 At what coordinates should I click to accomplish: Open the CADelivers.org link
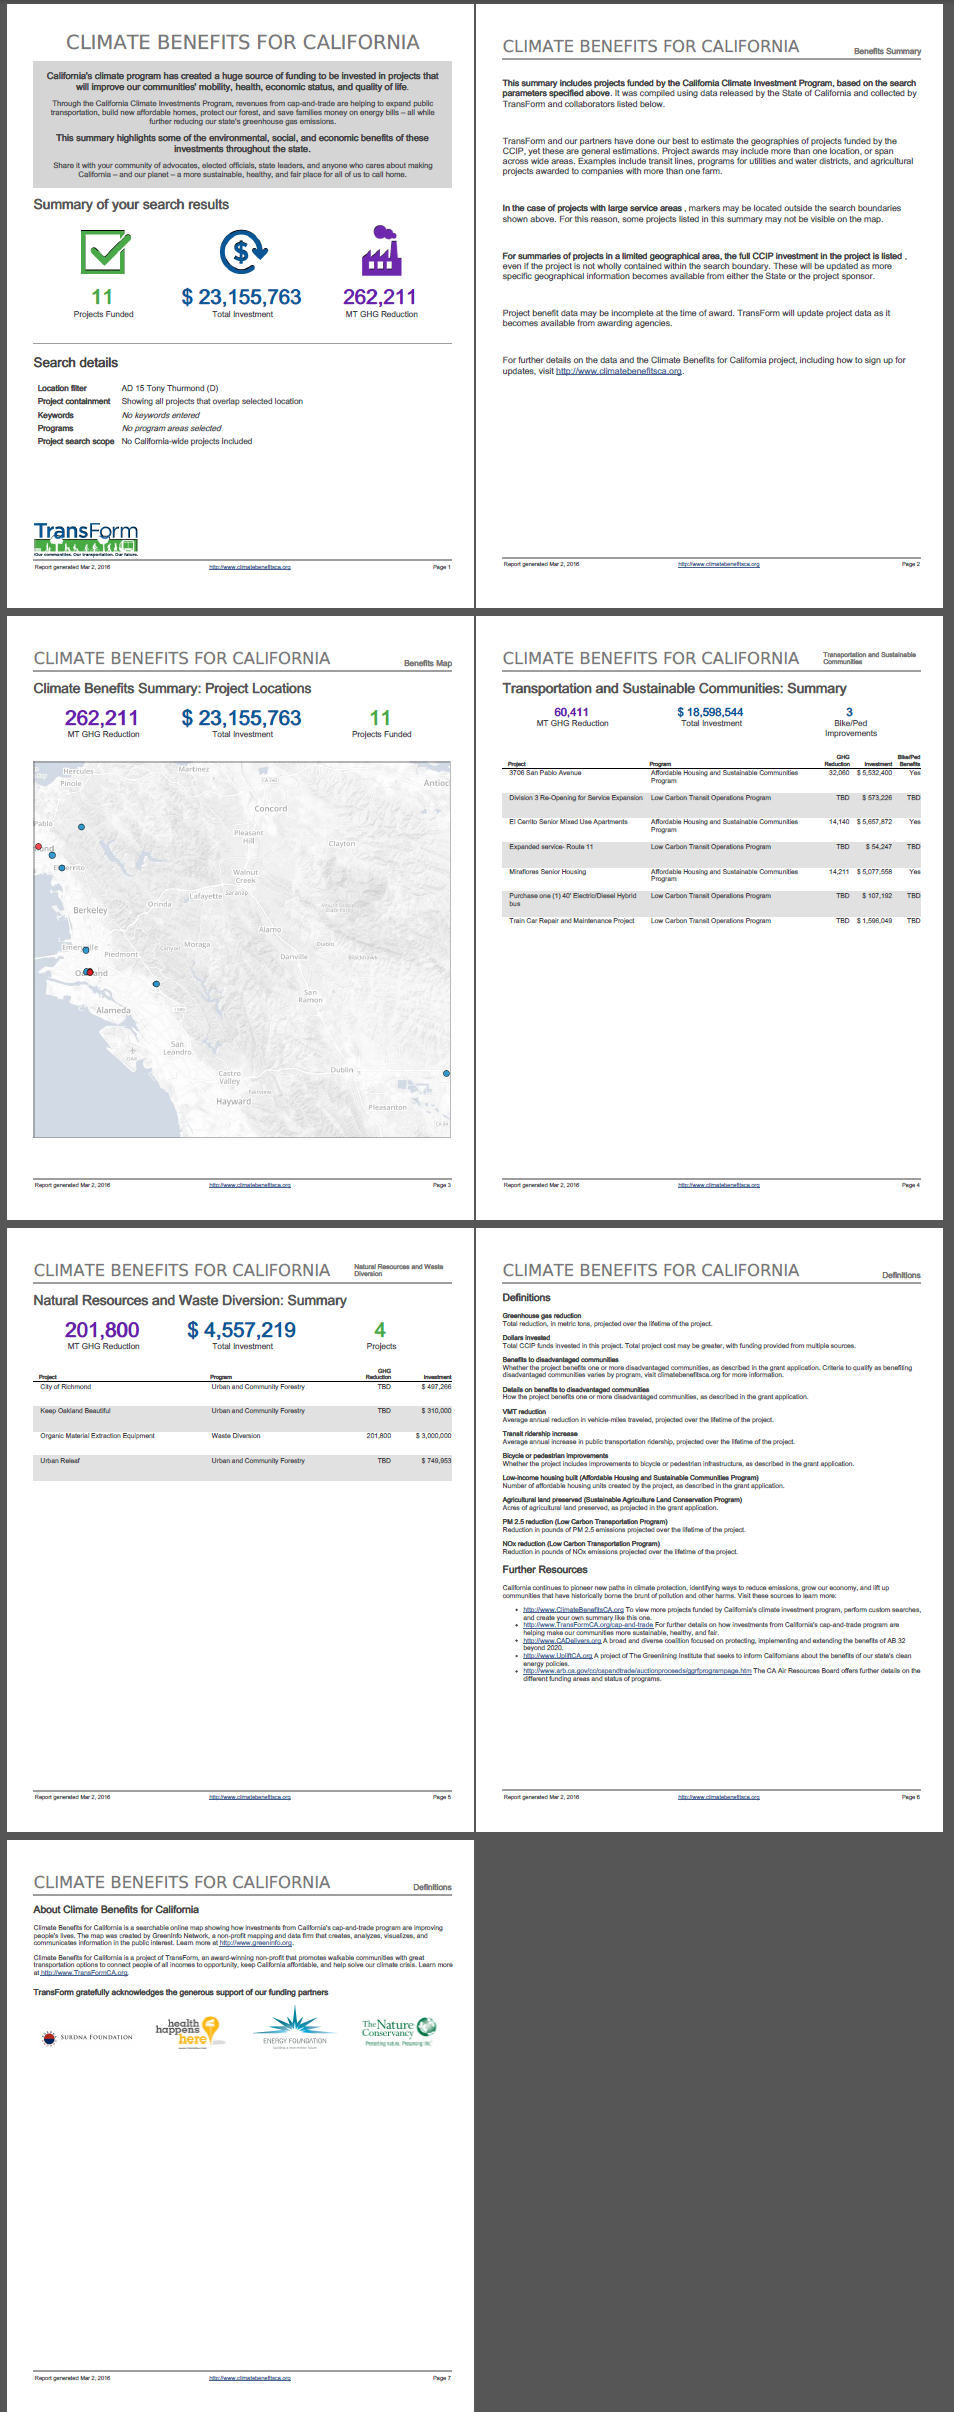point(562,1641)
